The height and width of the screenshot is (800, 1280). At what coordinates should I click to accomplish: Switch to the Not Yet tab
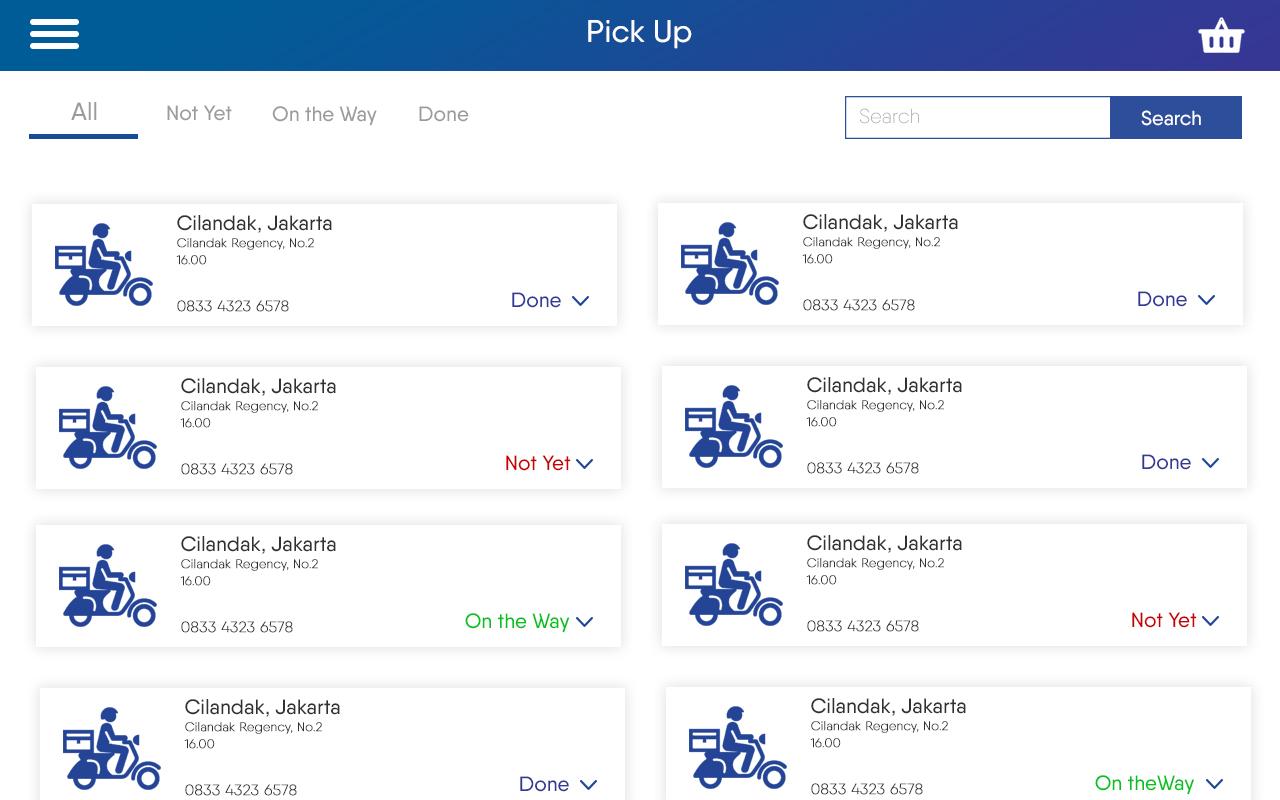(x=199, y=114)
